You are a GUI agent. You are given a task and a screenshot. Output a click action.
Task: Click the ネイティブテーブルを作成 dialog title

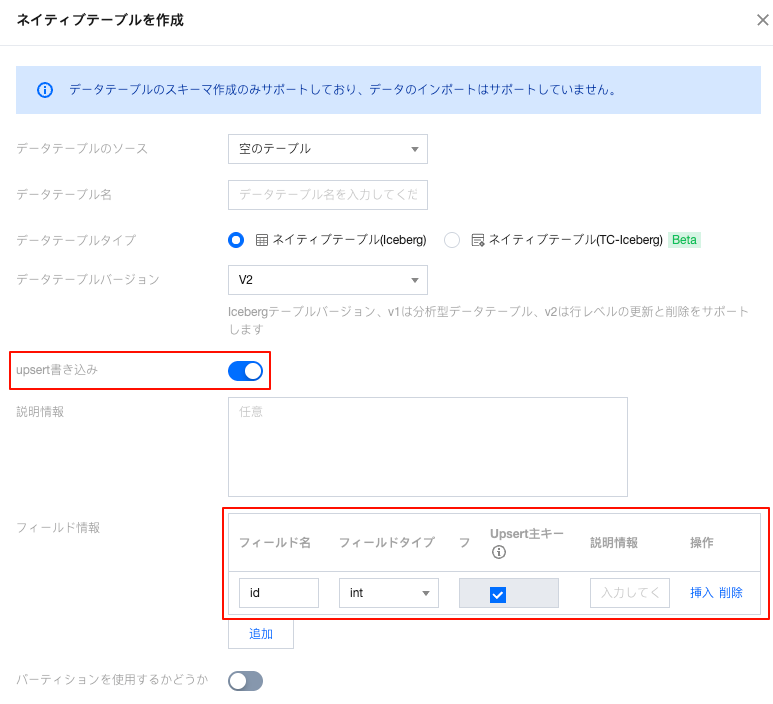coord(100,20)
